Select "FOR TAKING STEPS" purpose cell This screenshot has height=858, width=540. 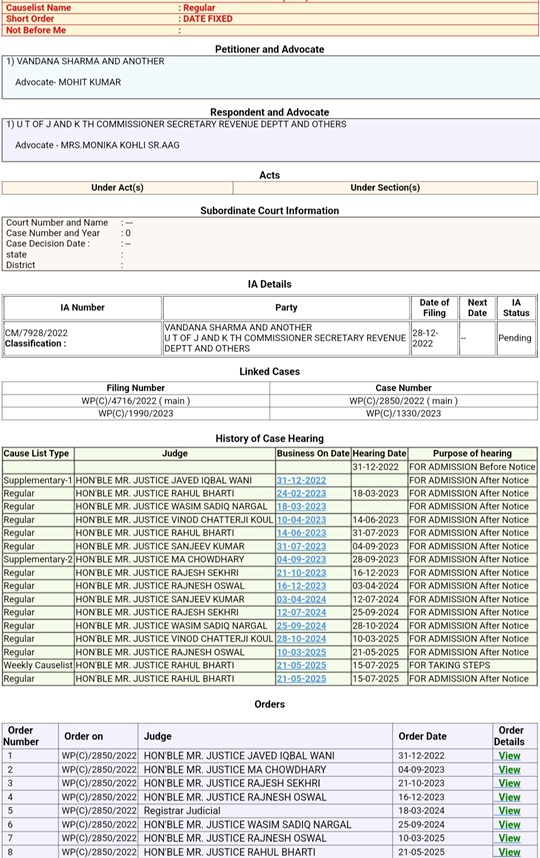450,665
